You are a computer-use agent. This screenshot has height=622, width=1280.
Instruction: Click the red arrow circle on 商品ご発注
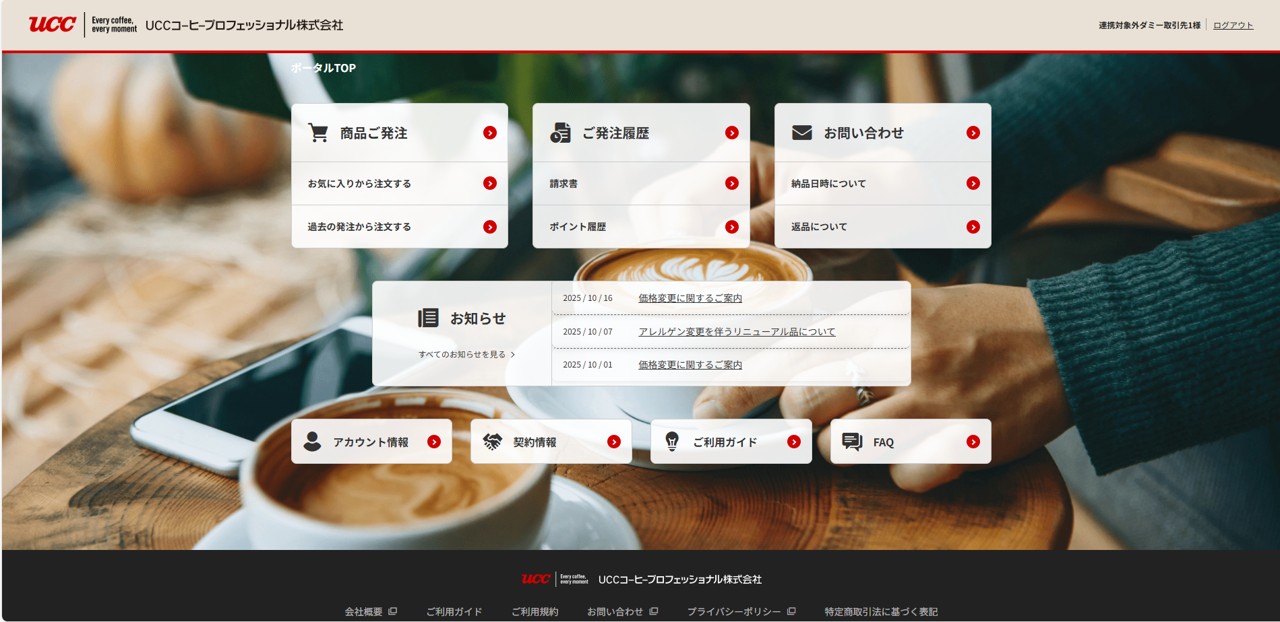[490, 131]
